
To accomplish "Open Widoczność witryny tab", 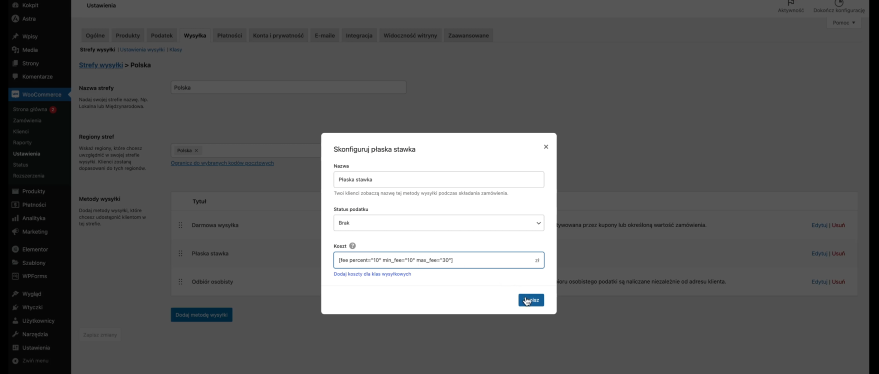I will (411, 35).
